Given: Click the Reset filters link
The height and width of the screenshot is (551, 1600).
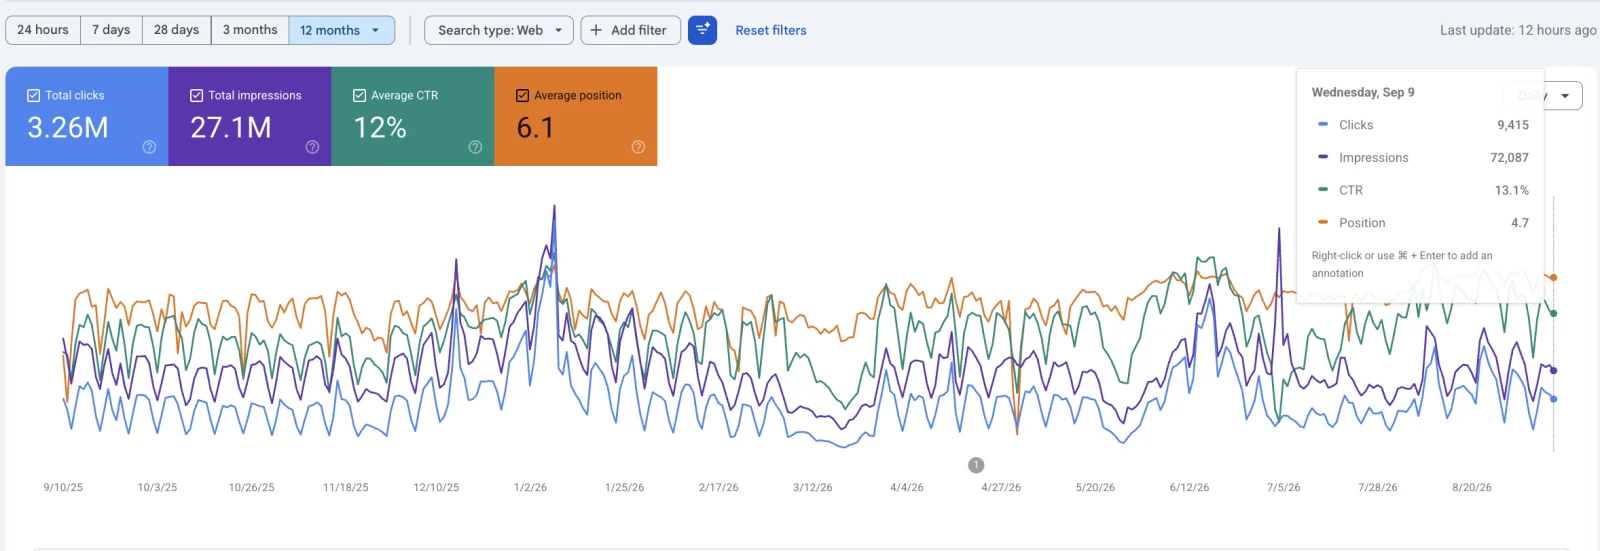Looking at the screenshot, I should coord(771,30).
